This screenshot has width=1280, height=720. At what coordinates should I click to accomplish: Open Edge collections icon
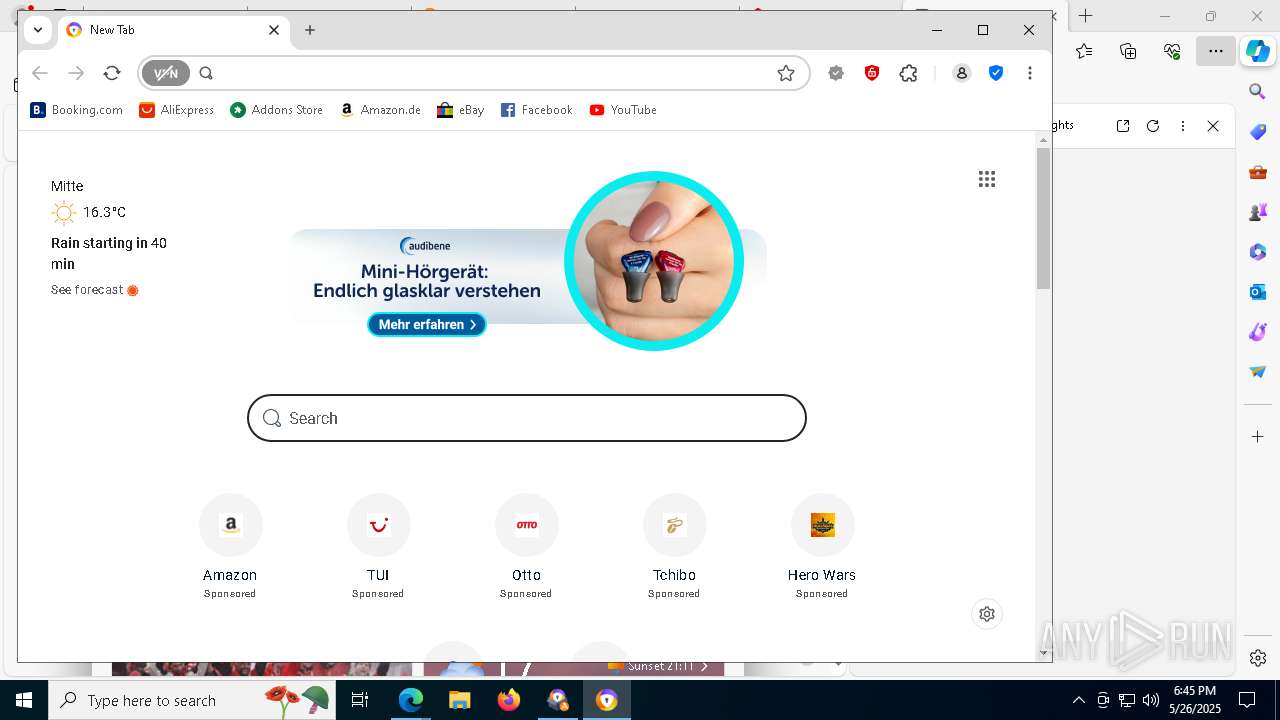pos(1128,51)
